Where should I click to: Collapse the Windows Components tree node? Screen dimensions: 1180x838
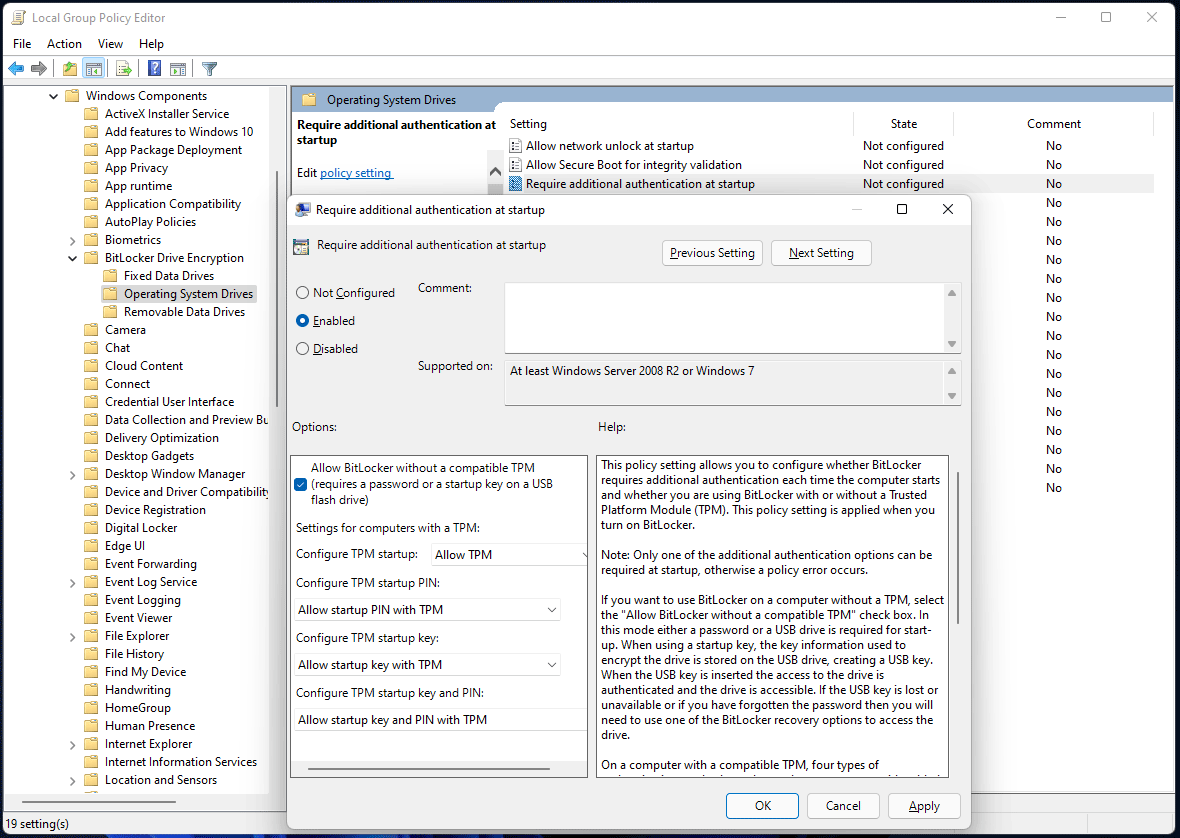coord(53,96)
